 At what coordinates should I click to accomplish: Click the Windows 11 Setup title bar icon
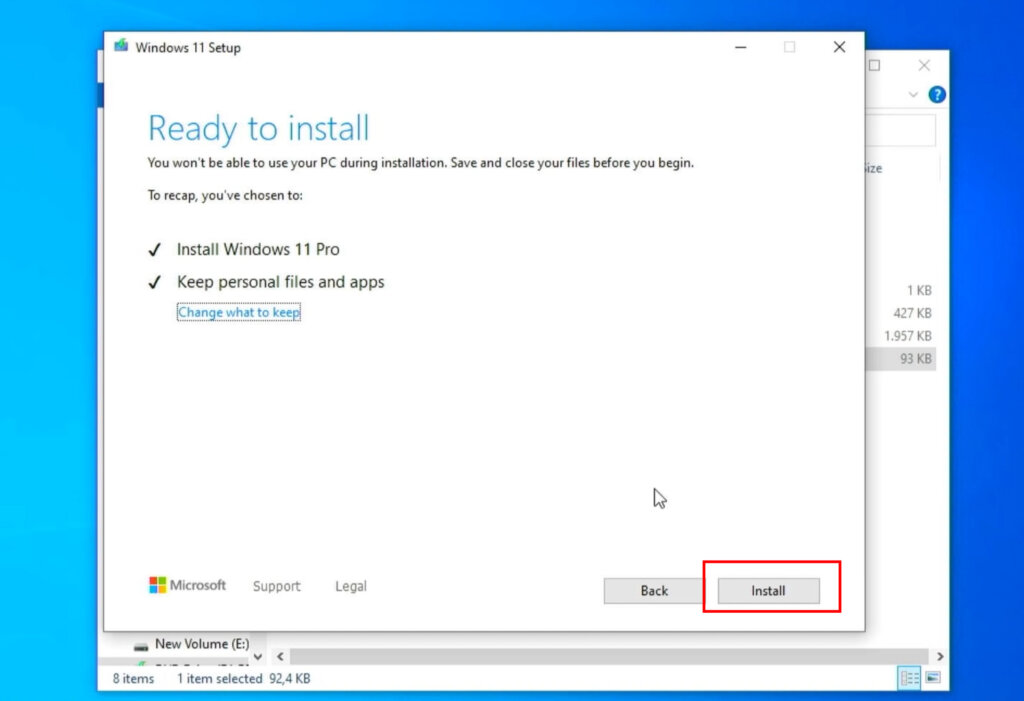(x=121, y=46)
